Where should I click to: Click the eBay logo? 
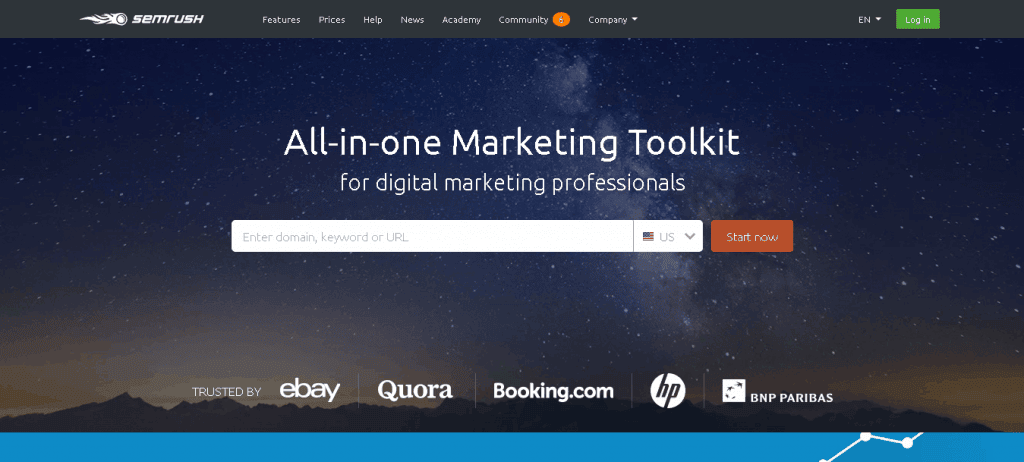pos(310,391)
